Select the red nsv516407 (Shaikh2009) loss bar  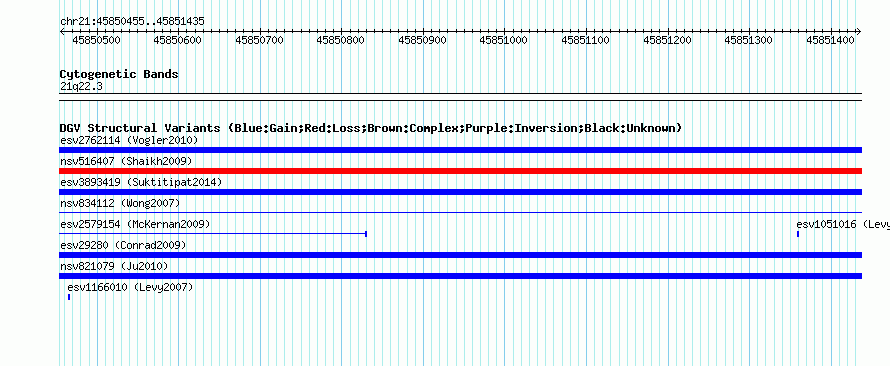tap(460, 171)
